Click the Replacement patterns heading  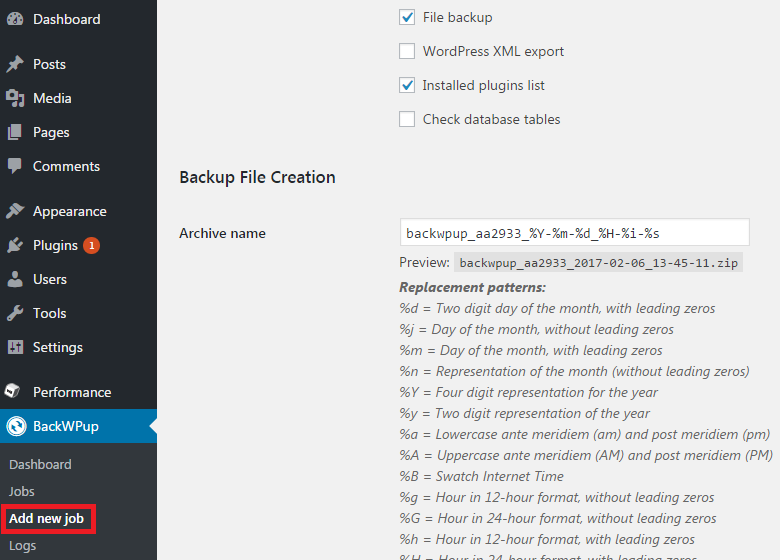[473, 287]
